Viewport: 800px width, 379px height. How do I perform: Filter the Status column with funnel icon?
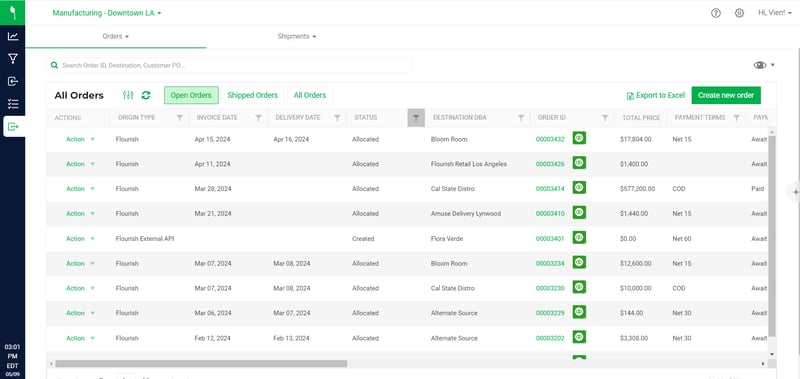point(416,118)
